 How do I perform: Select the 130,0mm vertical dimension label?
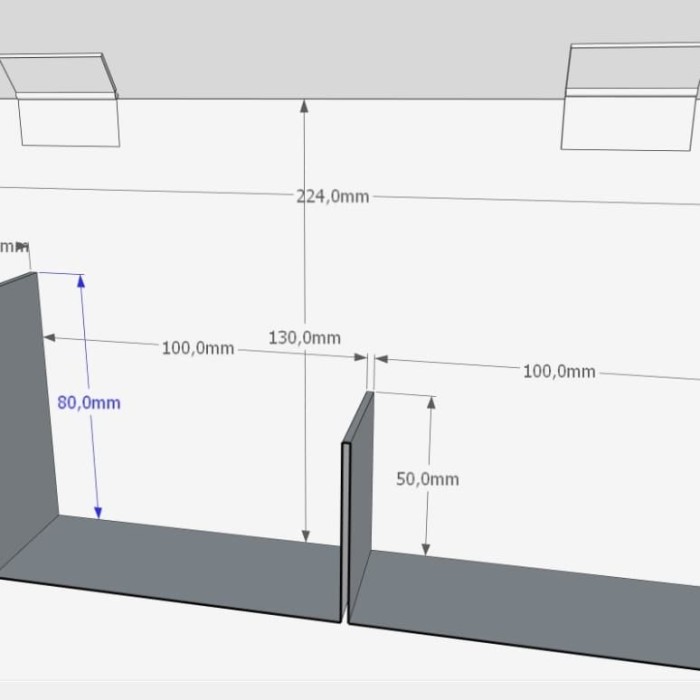(304, 338)
